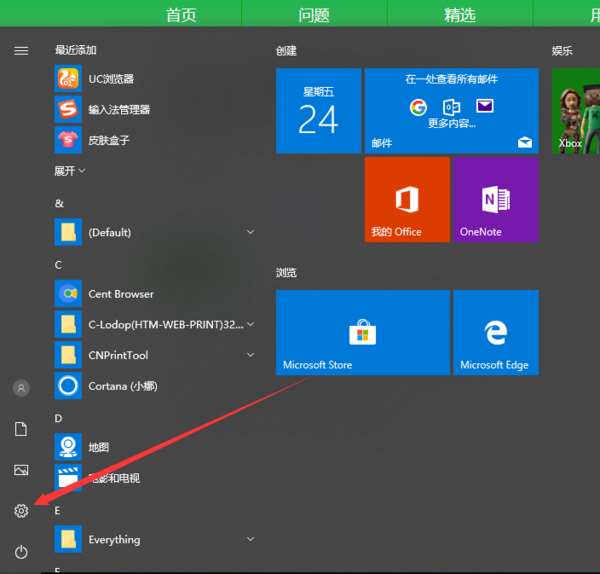Expand the Everything folder chevron
Image resolution: width=600 pixels, height=574 pixels.
250,539
